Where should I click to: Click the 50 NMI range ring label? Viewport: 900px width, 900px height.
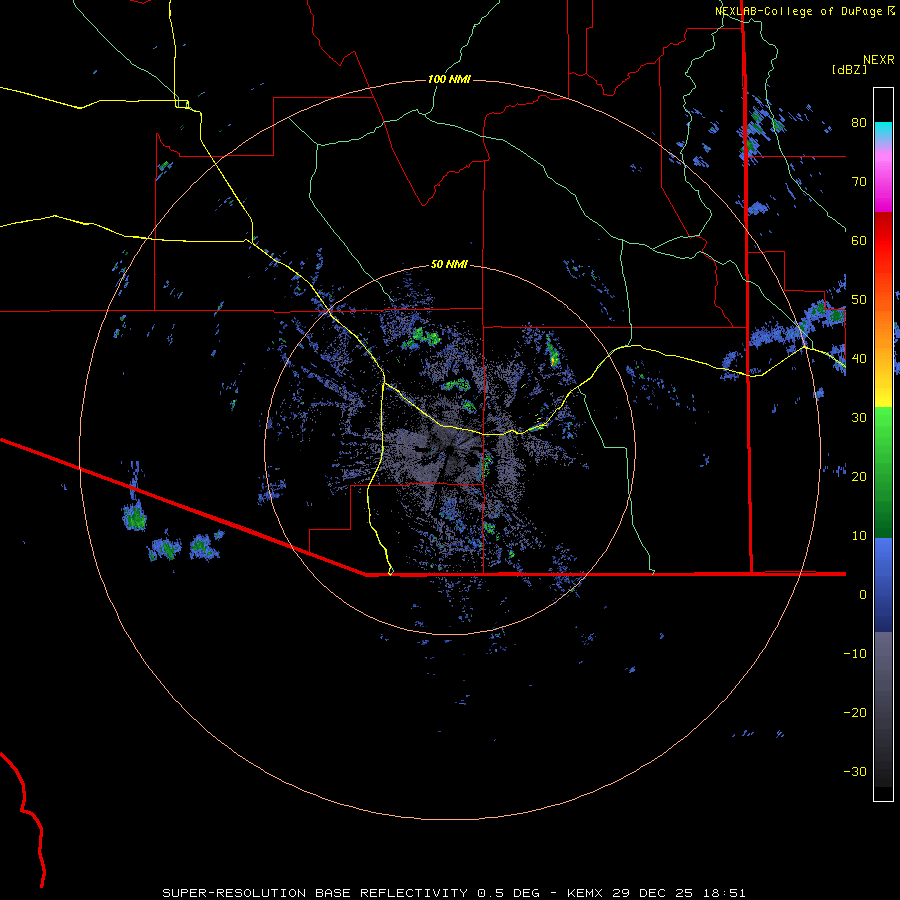click(x=449, y=264)
